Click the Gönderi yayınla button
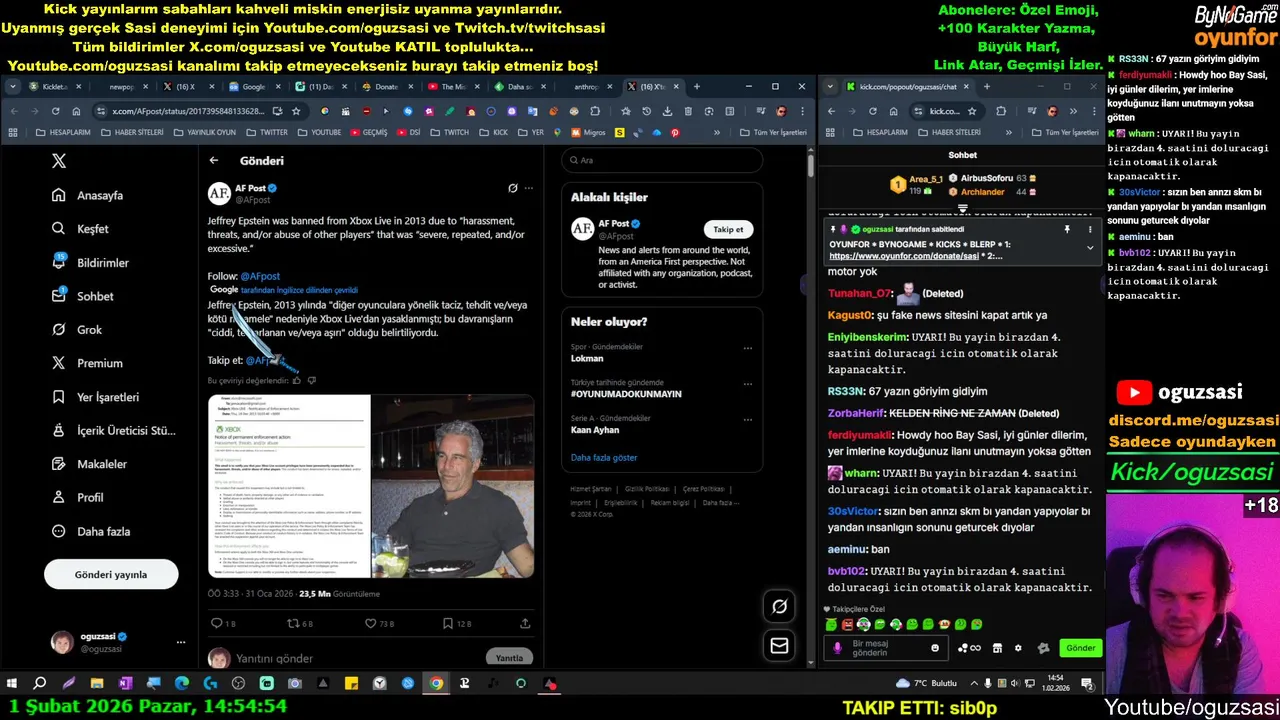1280x720 pixels. 111,575
